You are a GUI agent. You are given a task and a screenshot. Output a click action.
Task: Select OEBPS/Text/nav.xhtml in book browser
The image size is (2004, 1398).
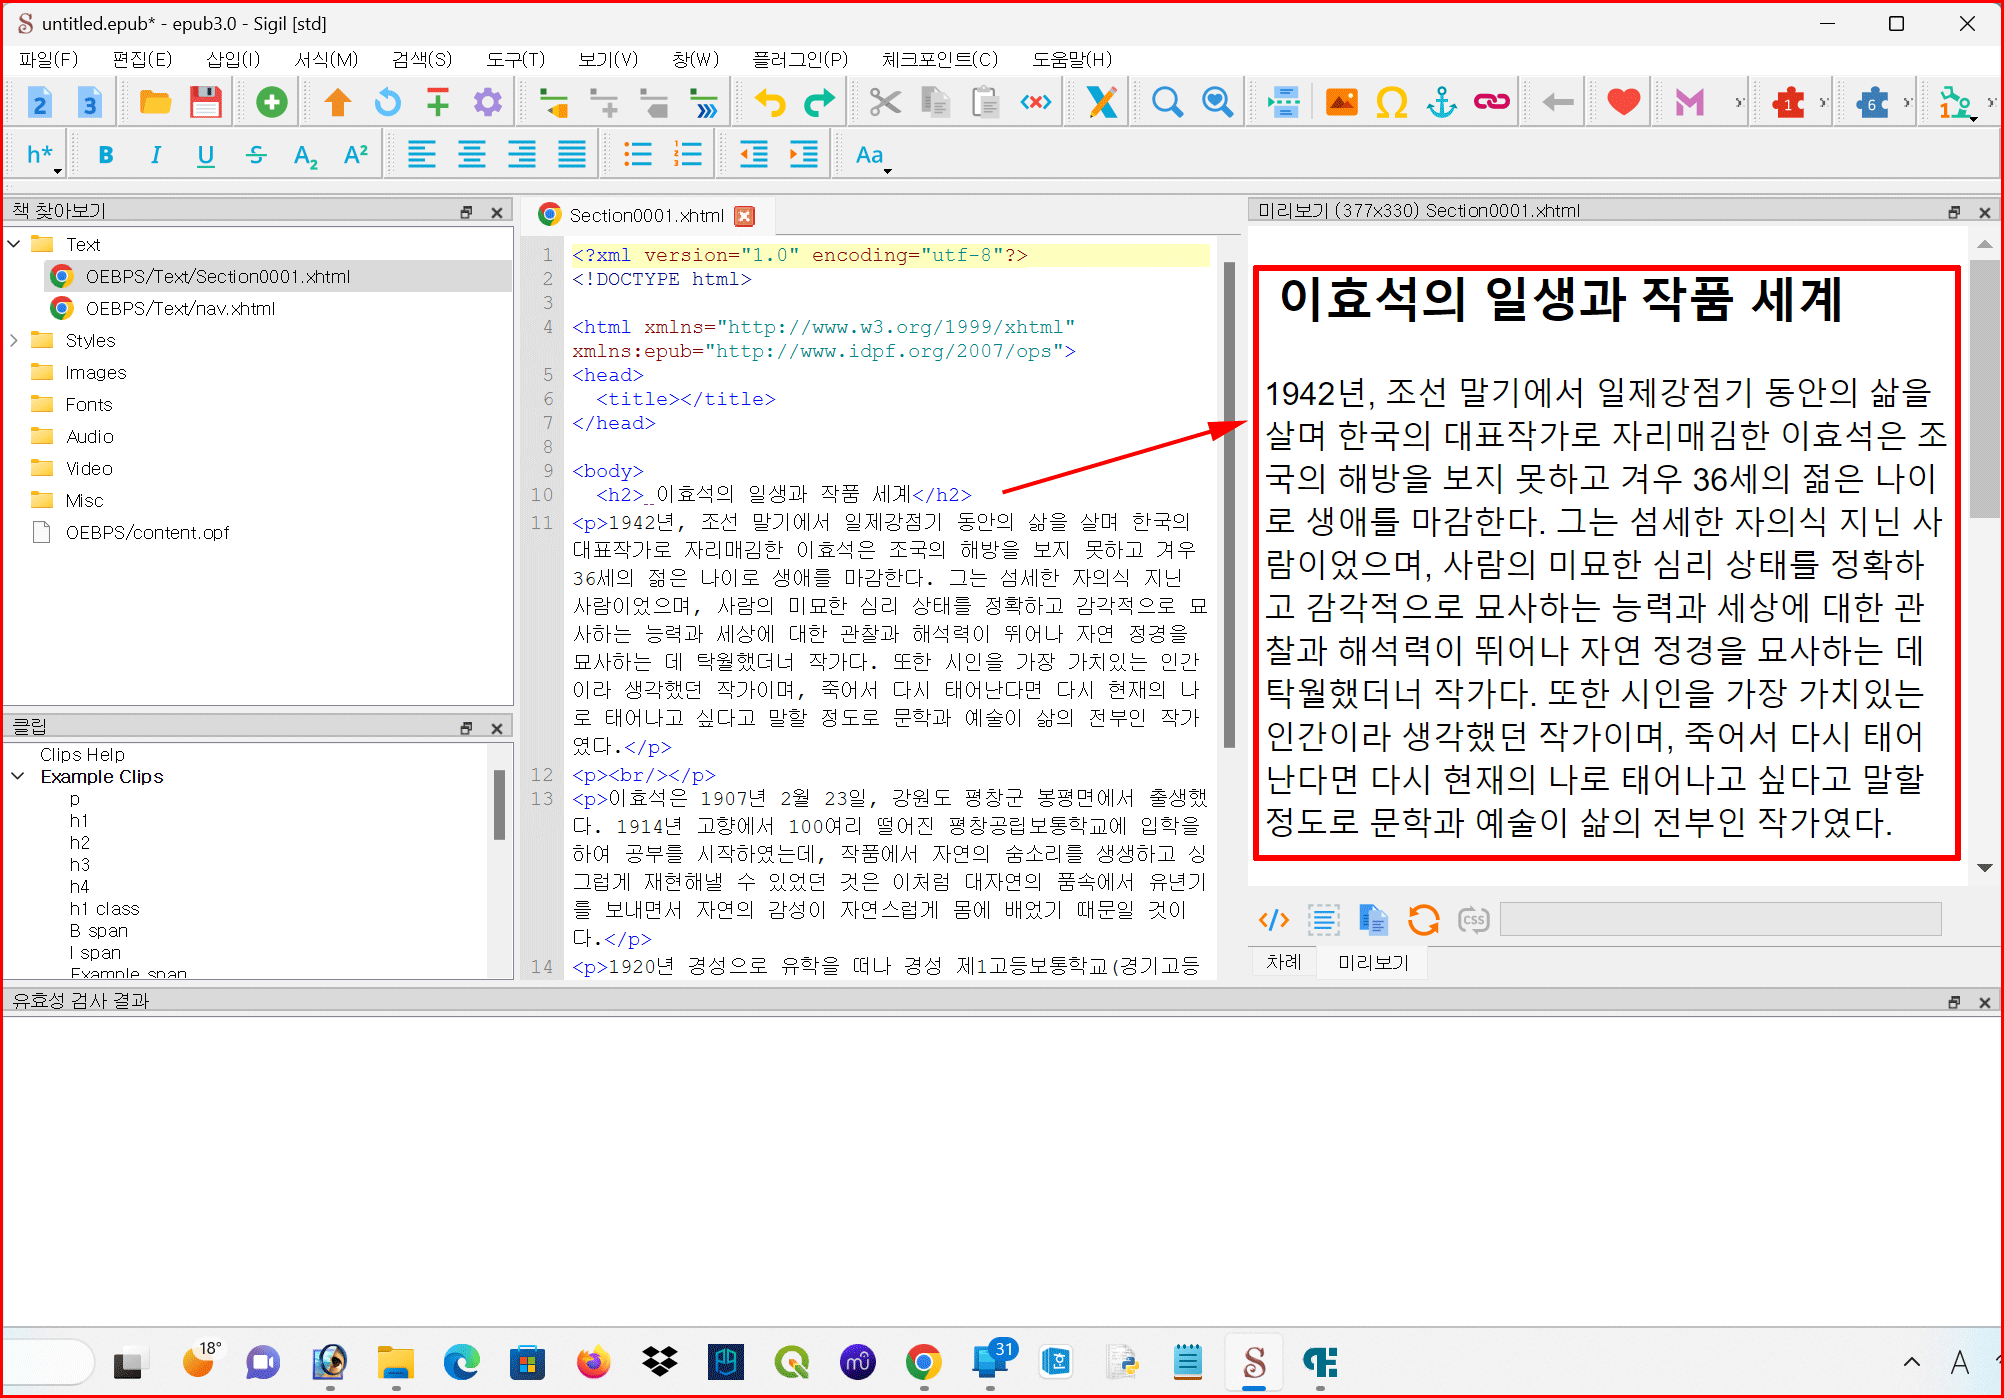[180, 309]
